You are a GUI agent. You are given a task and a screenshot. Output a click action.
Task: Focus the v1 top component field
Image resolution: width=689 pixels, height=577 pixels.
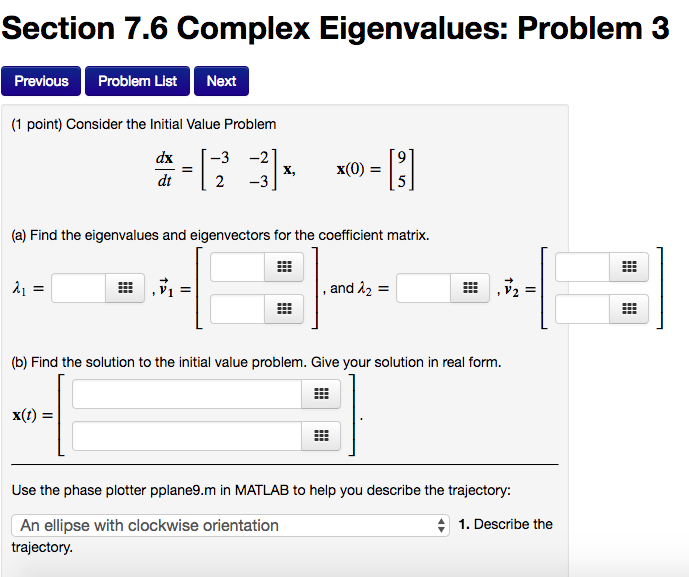[237, 267]
